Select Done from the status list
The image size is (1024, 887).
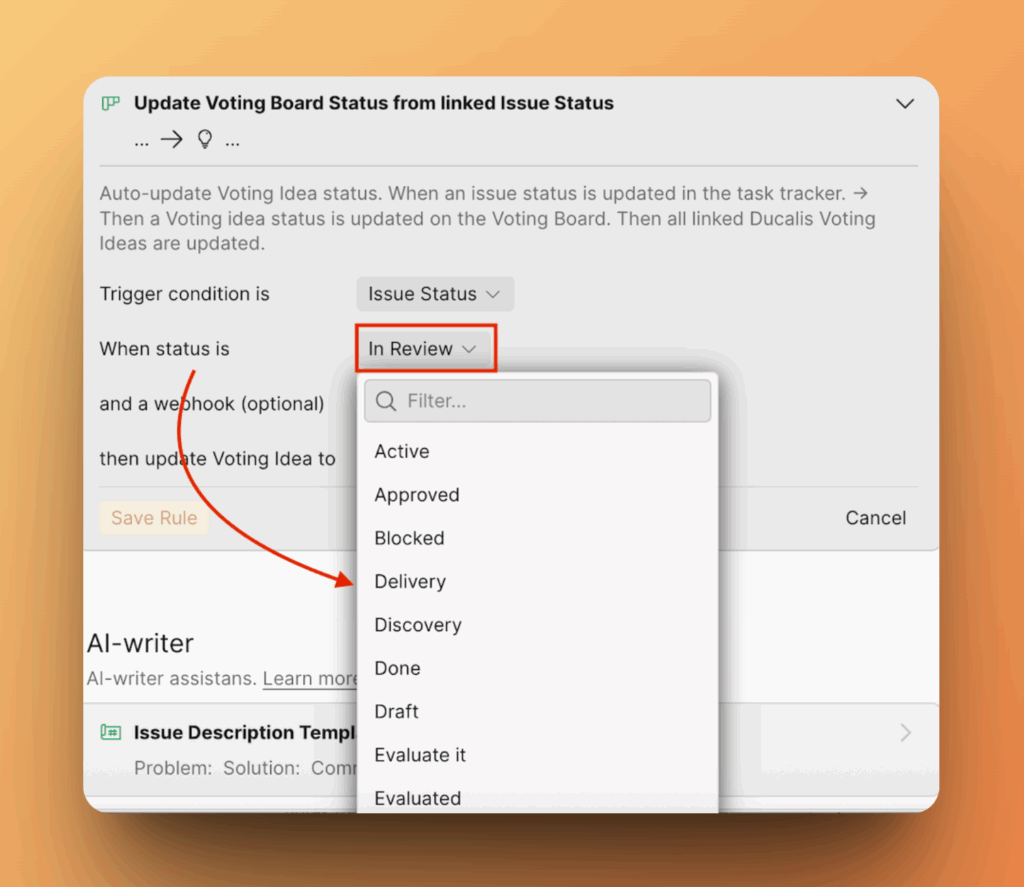click(398, 668)
